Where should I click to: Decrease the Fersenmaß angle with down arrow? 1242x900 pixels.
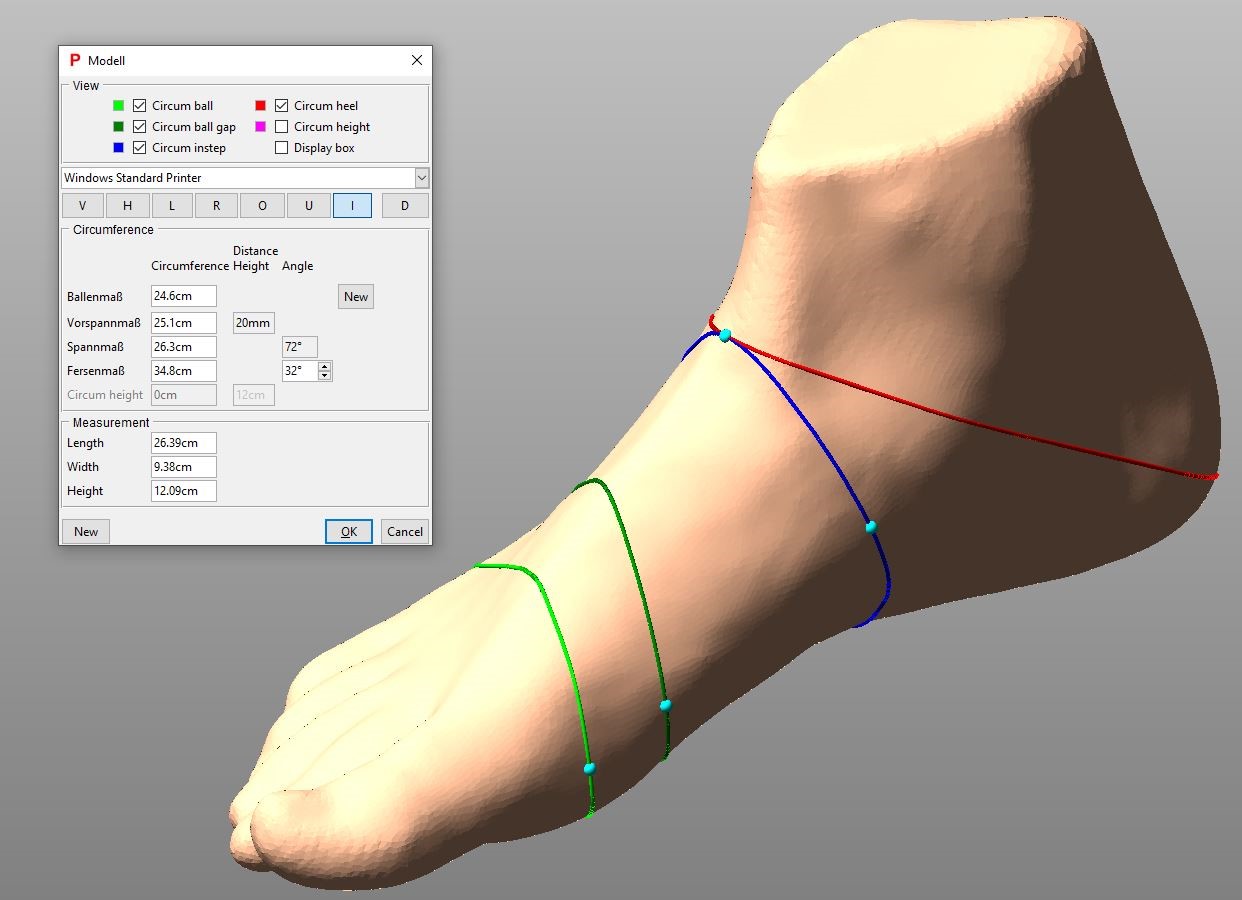(x=325, y=376)
